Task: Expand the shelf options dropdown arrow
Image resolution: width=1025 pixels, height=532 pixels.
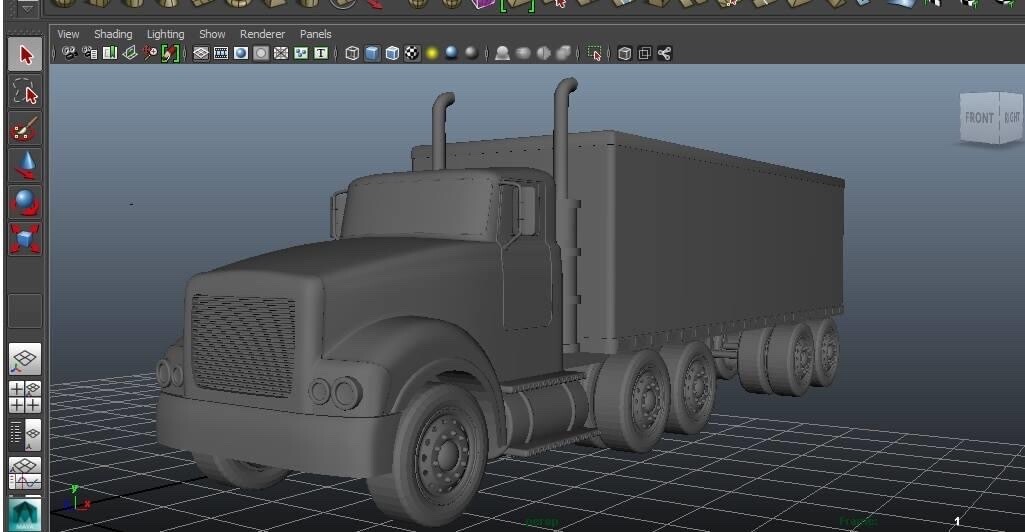Action: coord(27,9)
